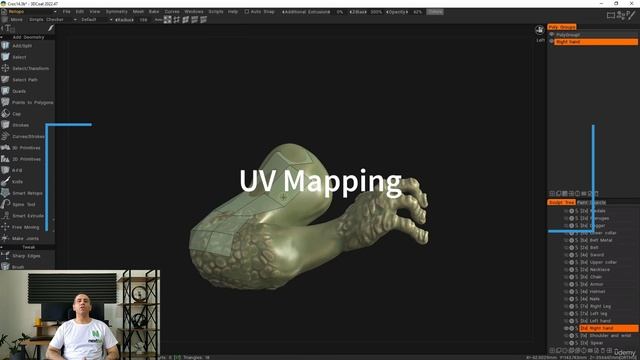This screenshot has width=640, height=360.
Task: Activate the Select/Transform tool
Action: [27, 69]
